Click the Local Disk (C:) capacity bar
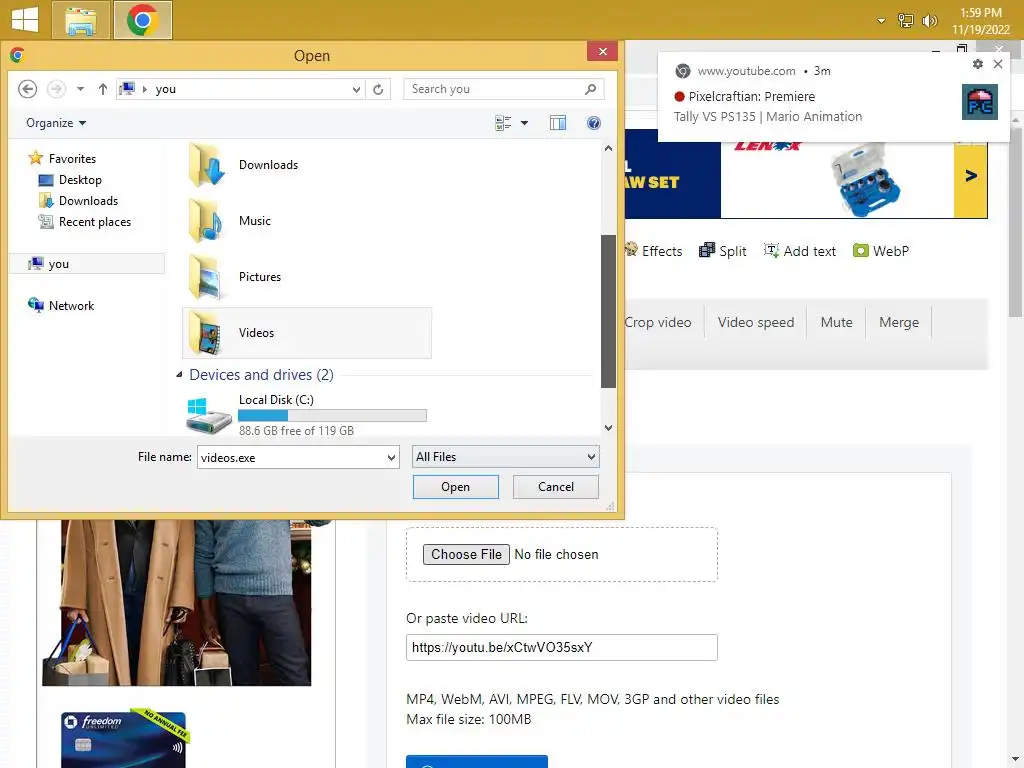Viewport: 1024px width, 768px height. [332, 415]
